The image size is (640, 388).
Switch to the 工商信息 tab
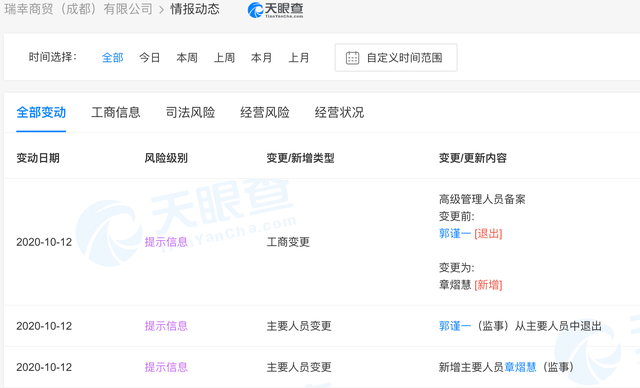[x=116, y=112]
